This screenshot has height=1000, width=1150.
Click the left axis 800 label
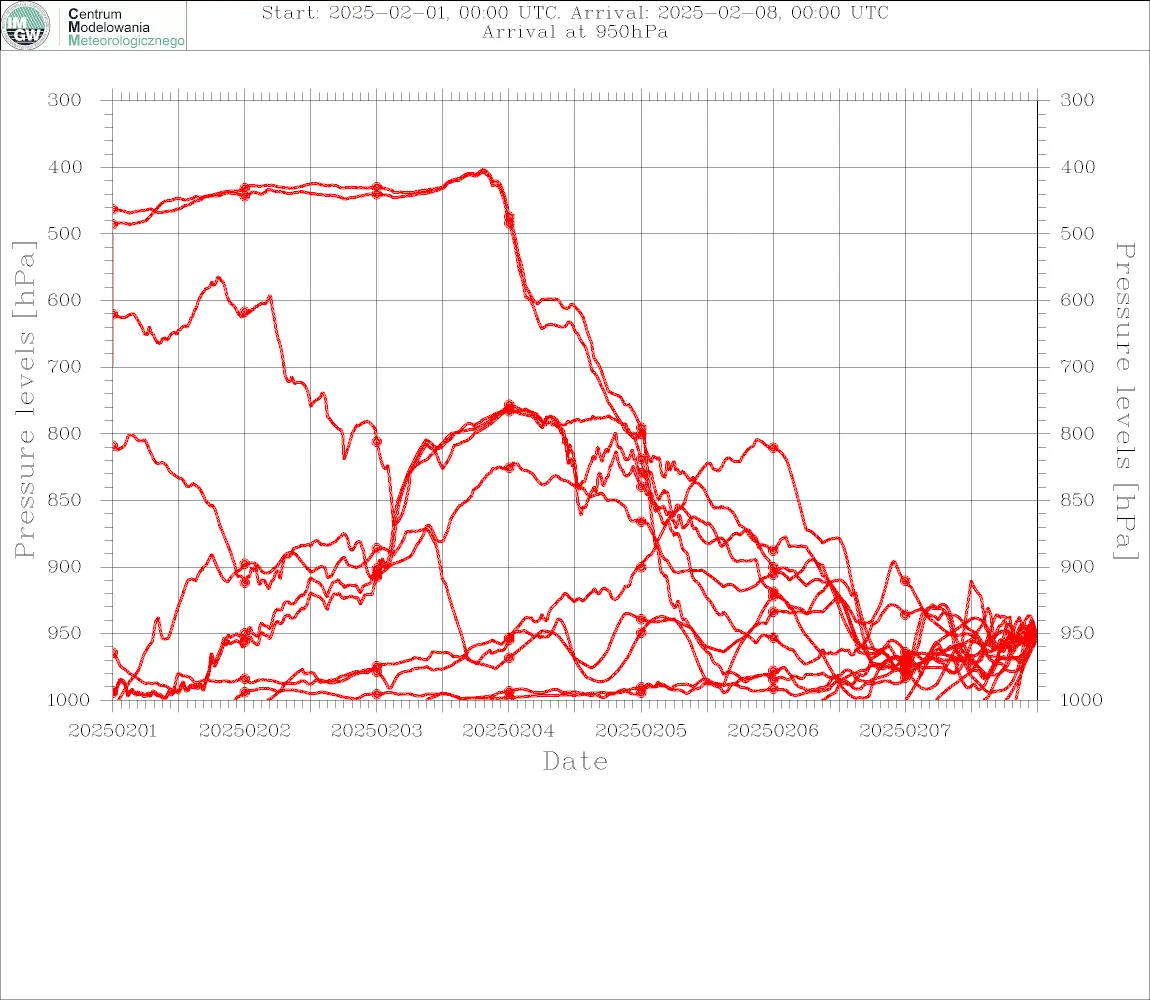(65, 434)
